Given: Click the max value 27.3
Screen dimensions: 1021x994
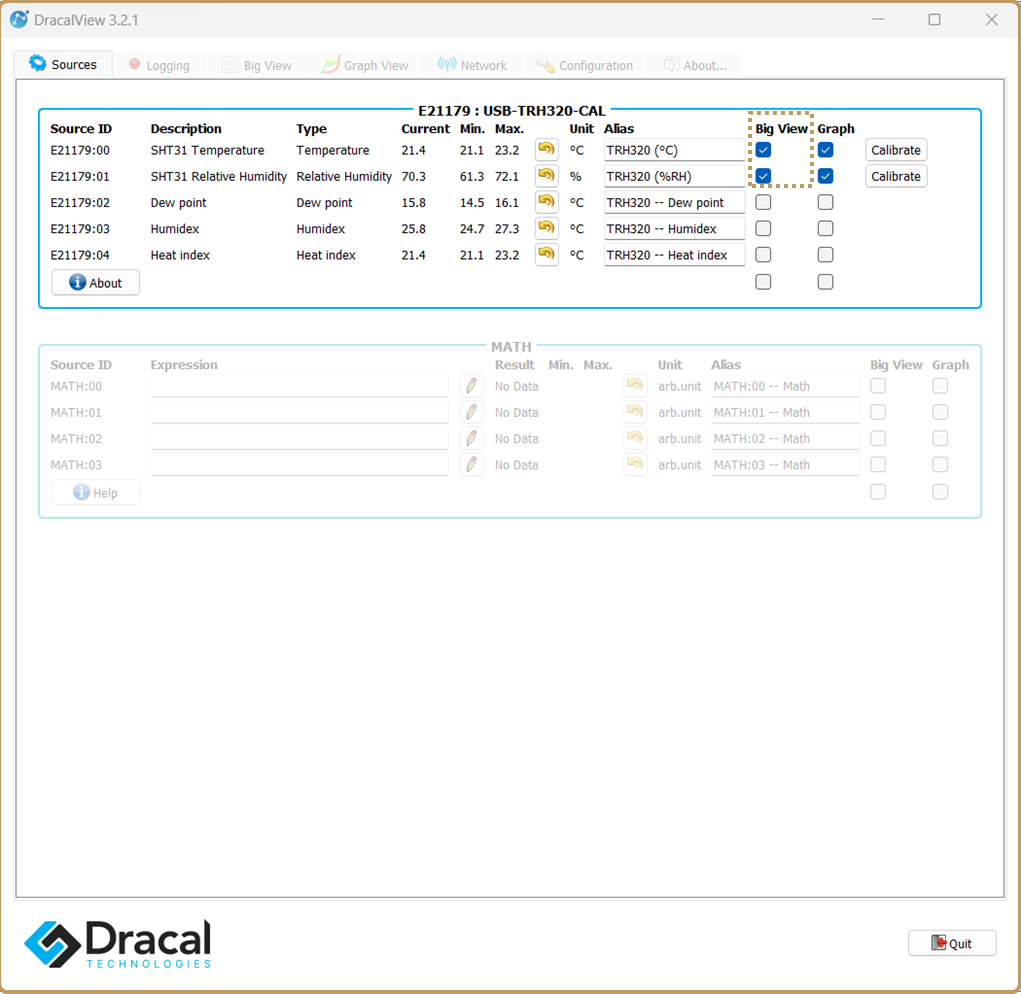Looking at the screenshot, I should (507, 228).
